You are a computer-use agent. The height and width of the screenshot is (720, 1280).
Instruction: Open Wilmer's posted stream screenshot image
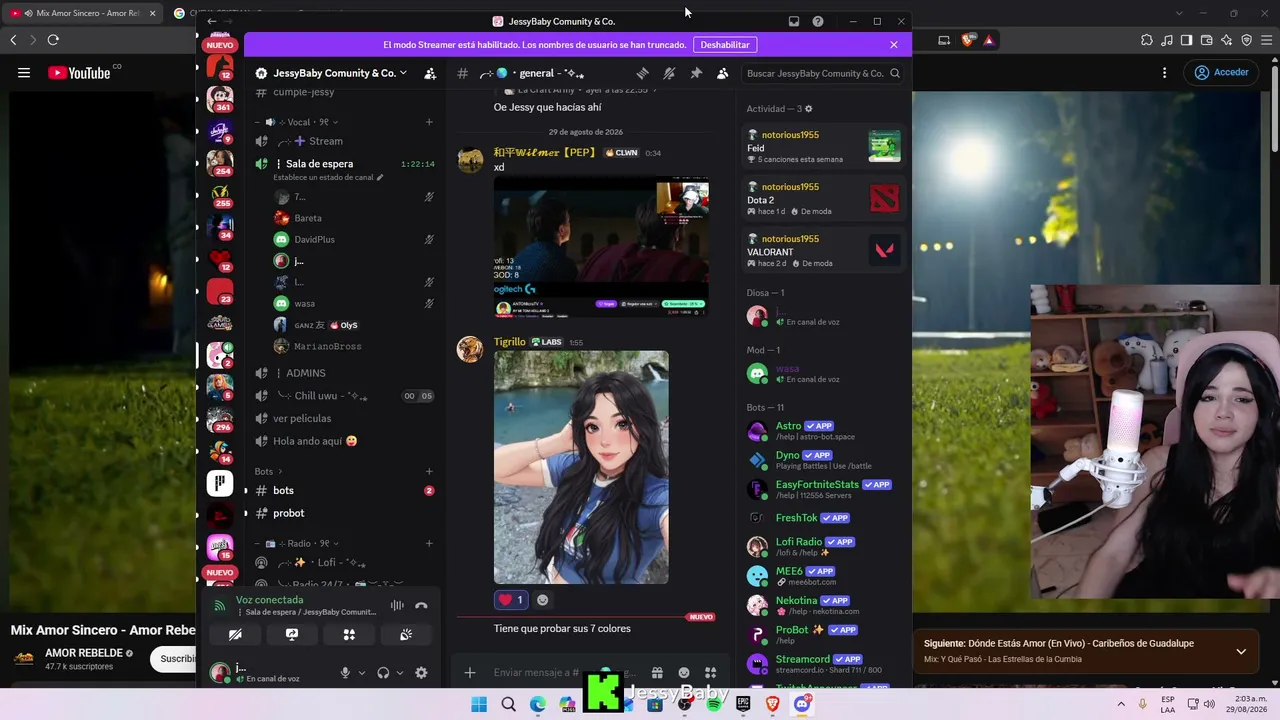point(601,247)
